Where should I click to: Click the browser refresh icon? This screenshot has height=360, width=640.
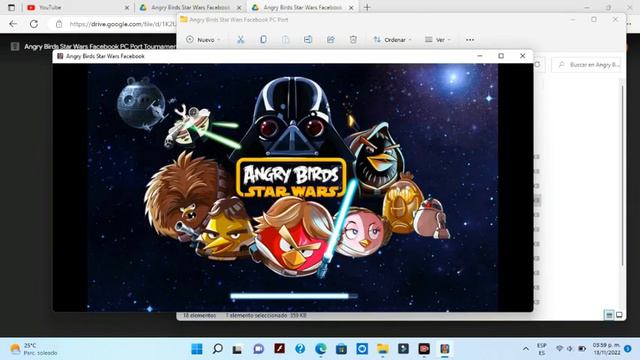(34, 24)
